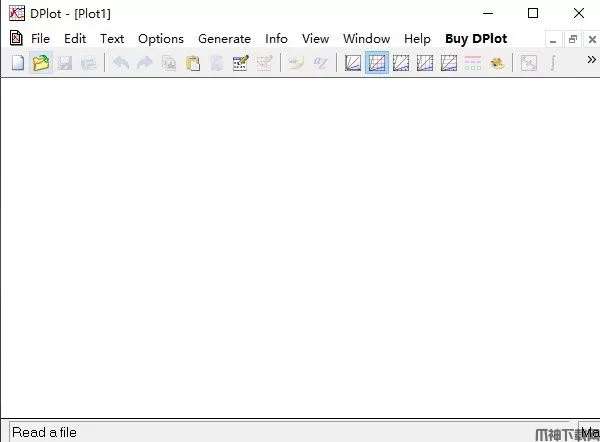Viewport: 600px width, 442px height.
Task: Click the pink and green dashed line styles icon
Action: 473,63
